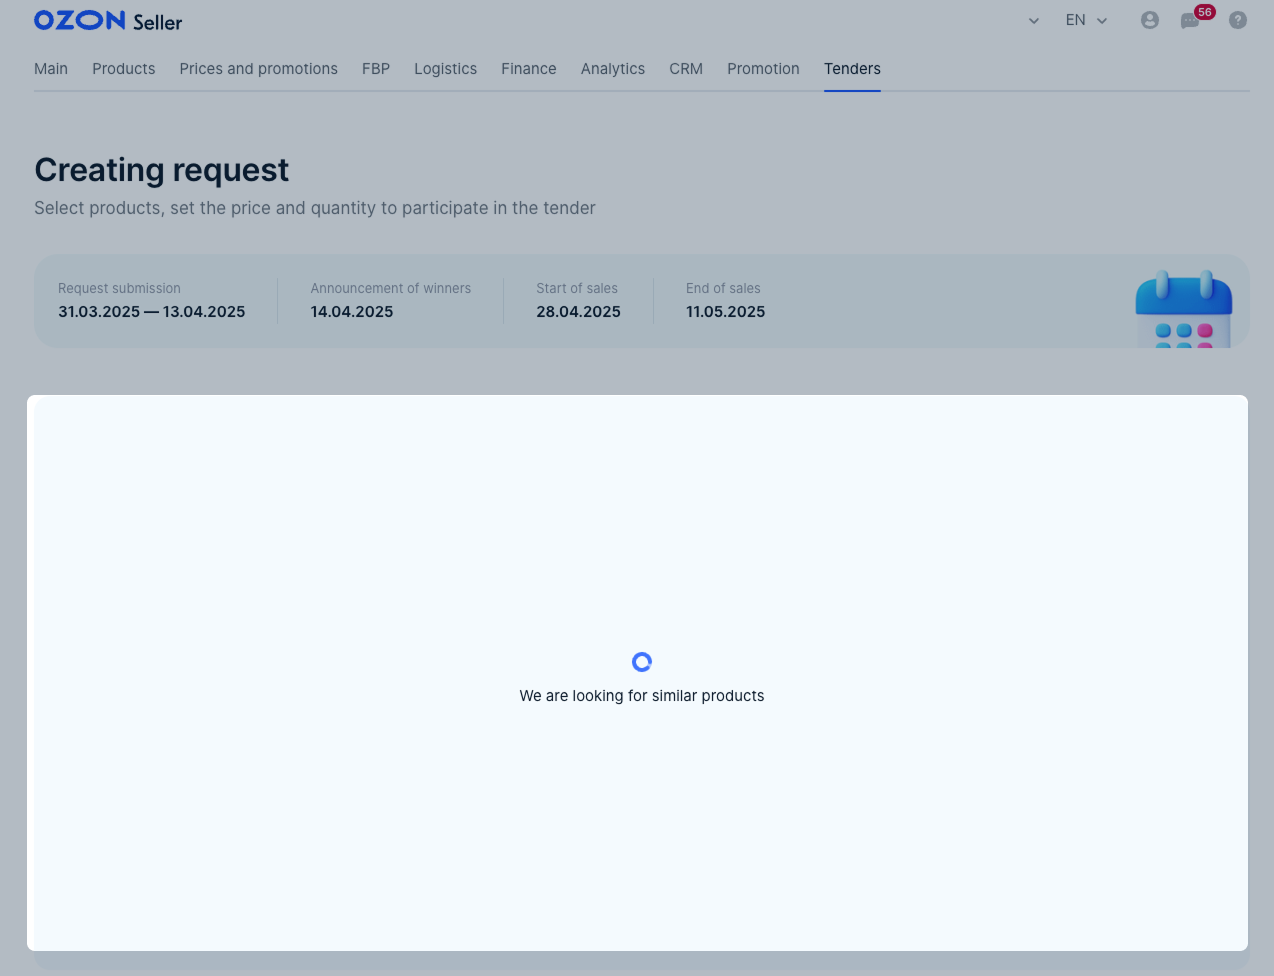Open chat messages with 56 badge
This screenshot has height=976, width=1274.
click(1190, 20)
